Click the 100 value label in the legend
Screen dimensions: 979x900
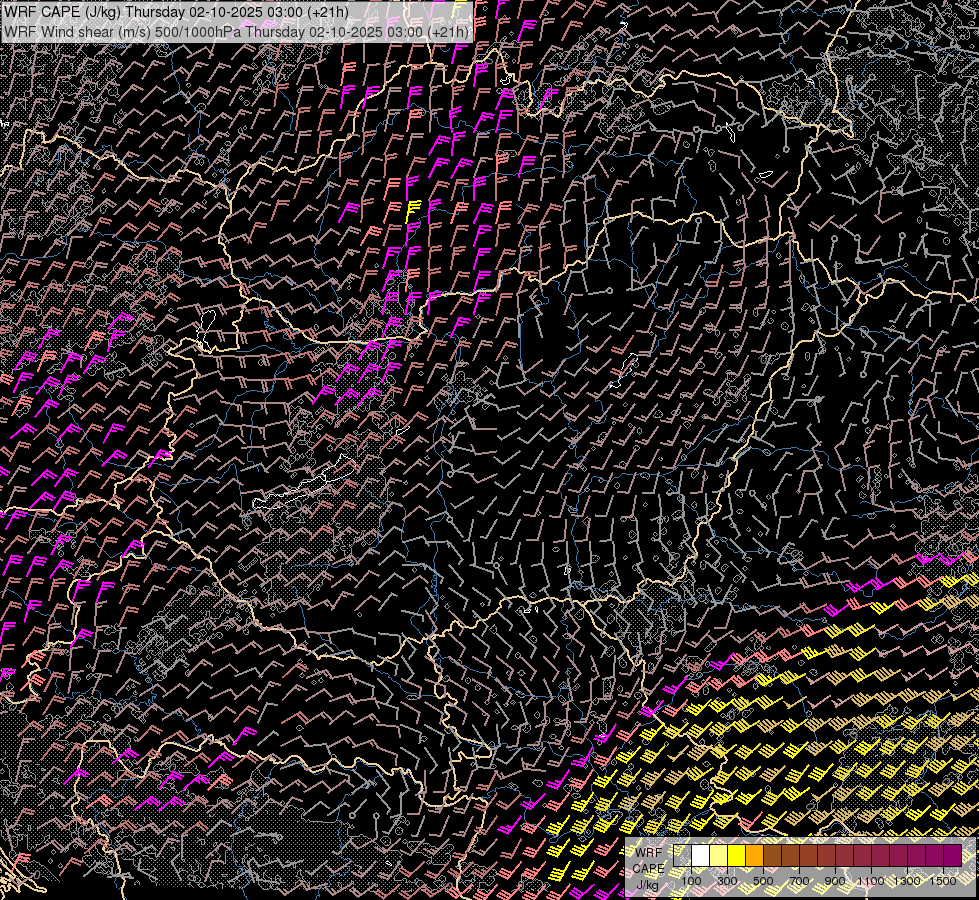(691, 881)
